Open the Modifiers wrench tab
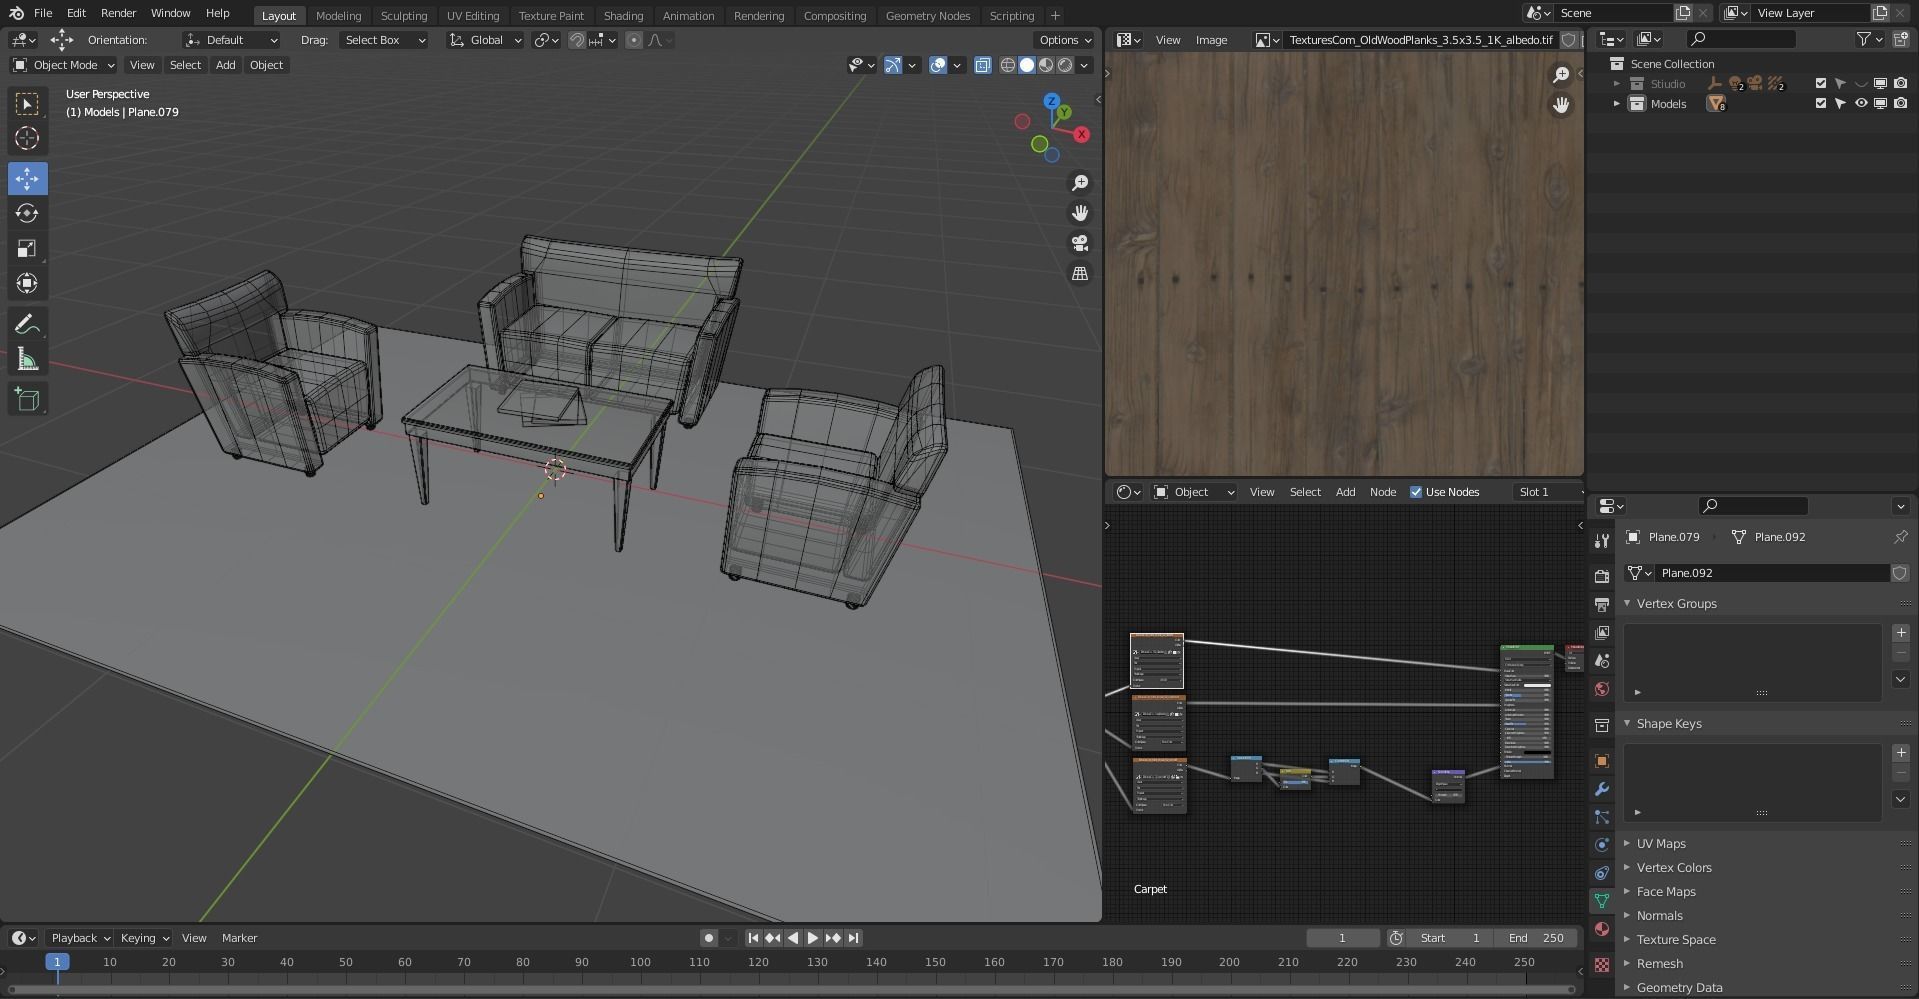 click(x=1602, y=789)
